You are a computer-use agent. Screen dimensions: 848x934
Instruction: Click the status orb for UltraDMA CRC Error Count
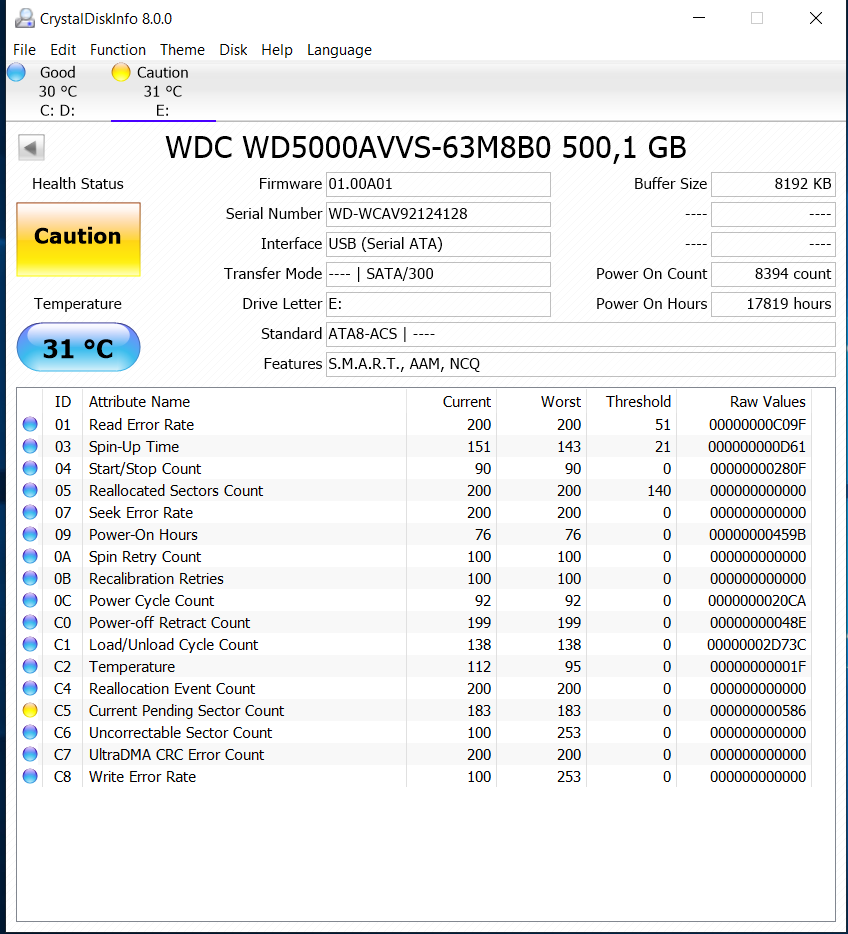[x=30, y=755]
